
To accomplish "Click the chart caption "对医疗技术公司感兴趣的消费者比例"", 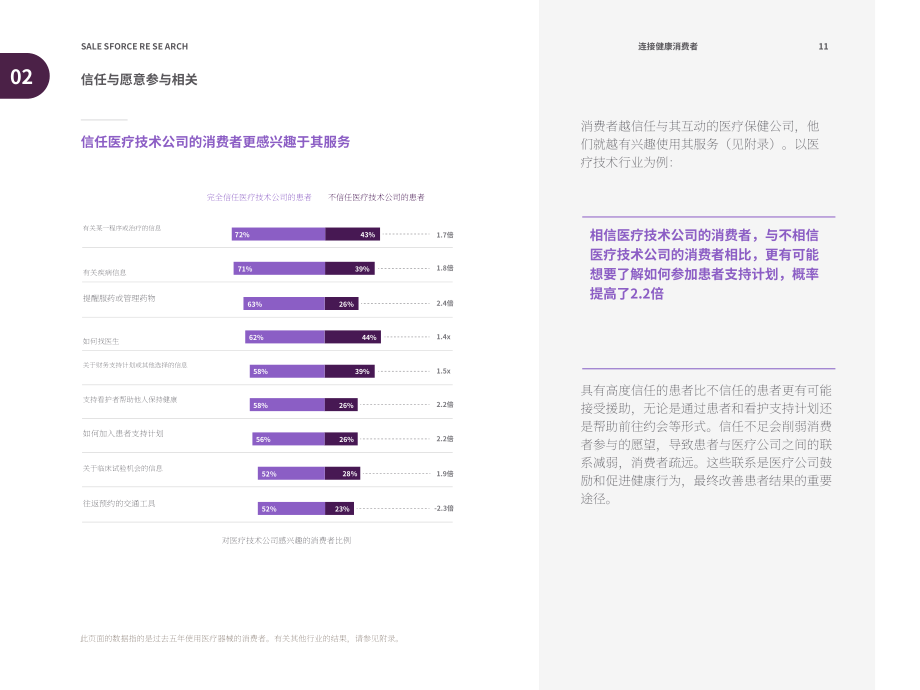I will point(286,540).
